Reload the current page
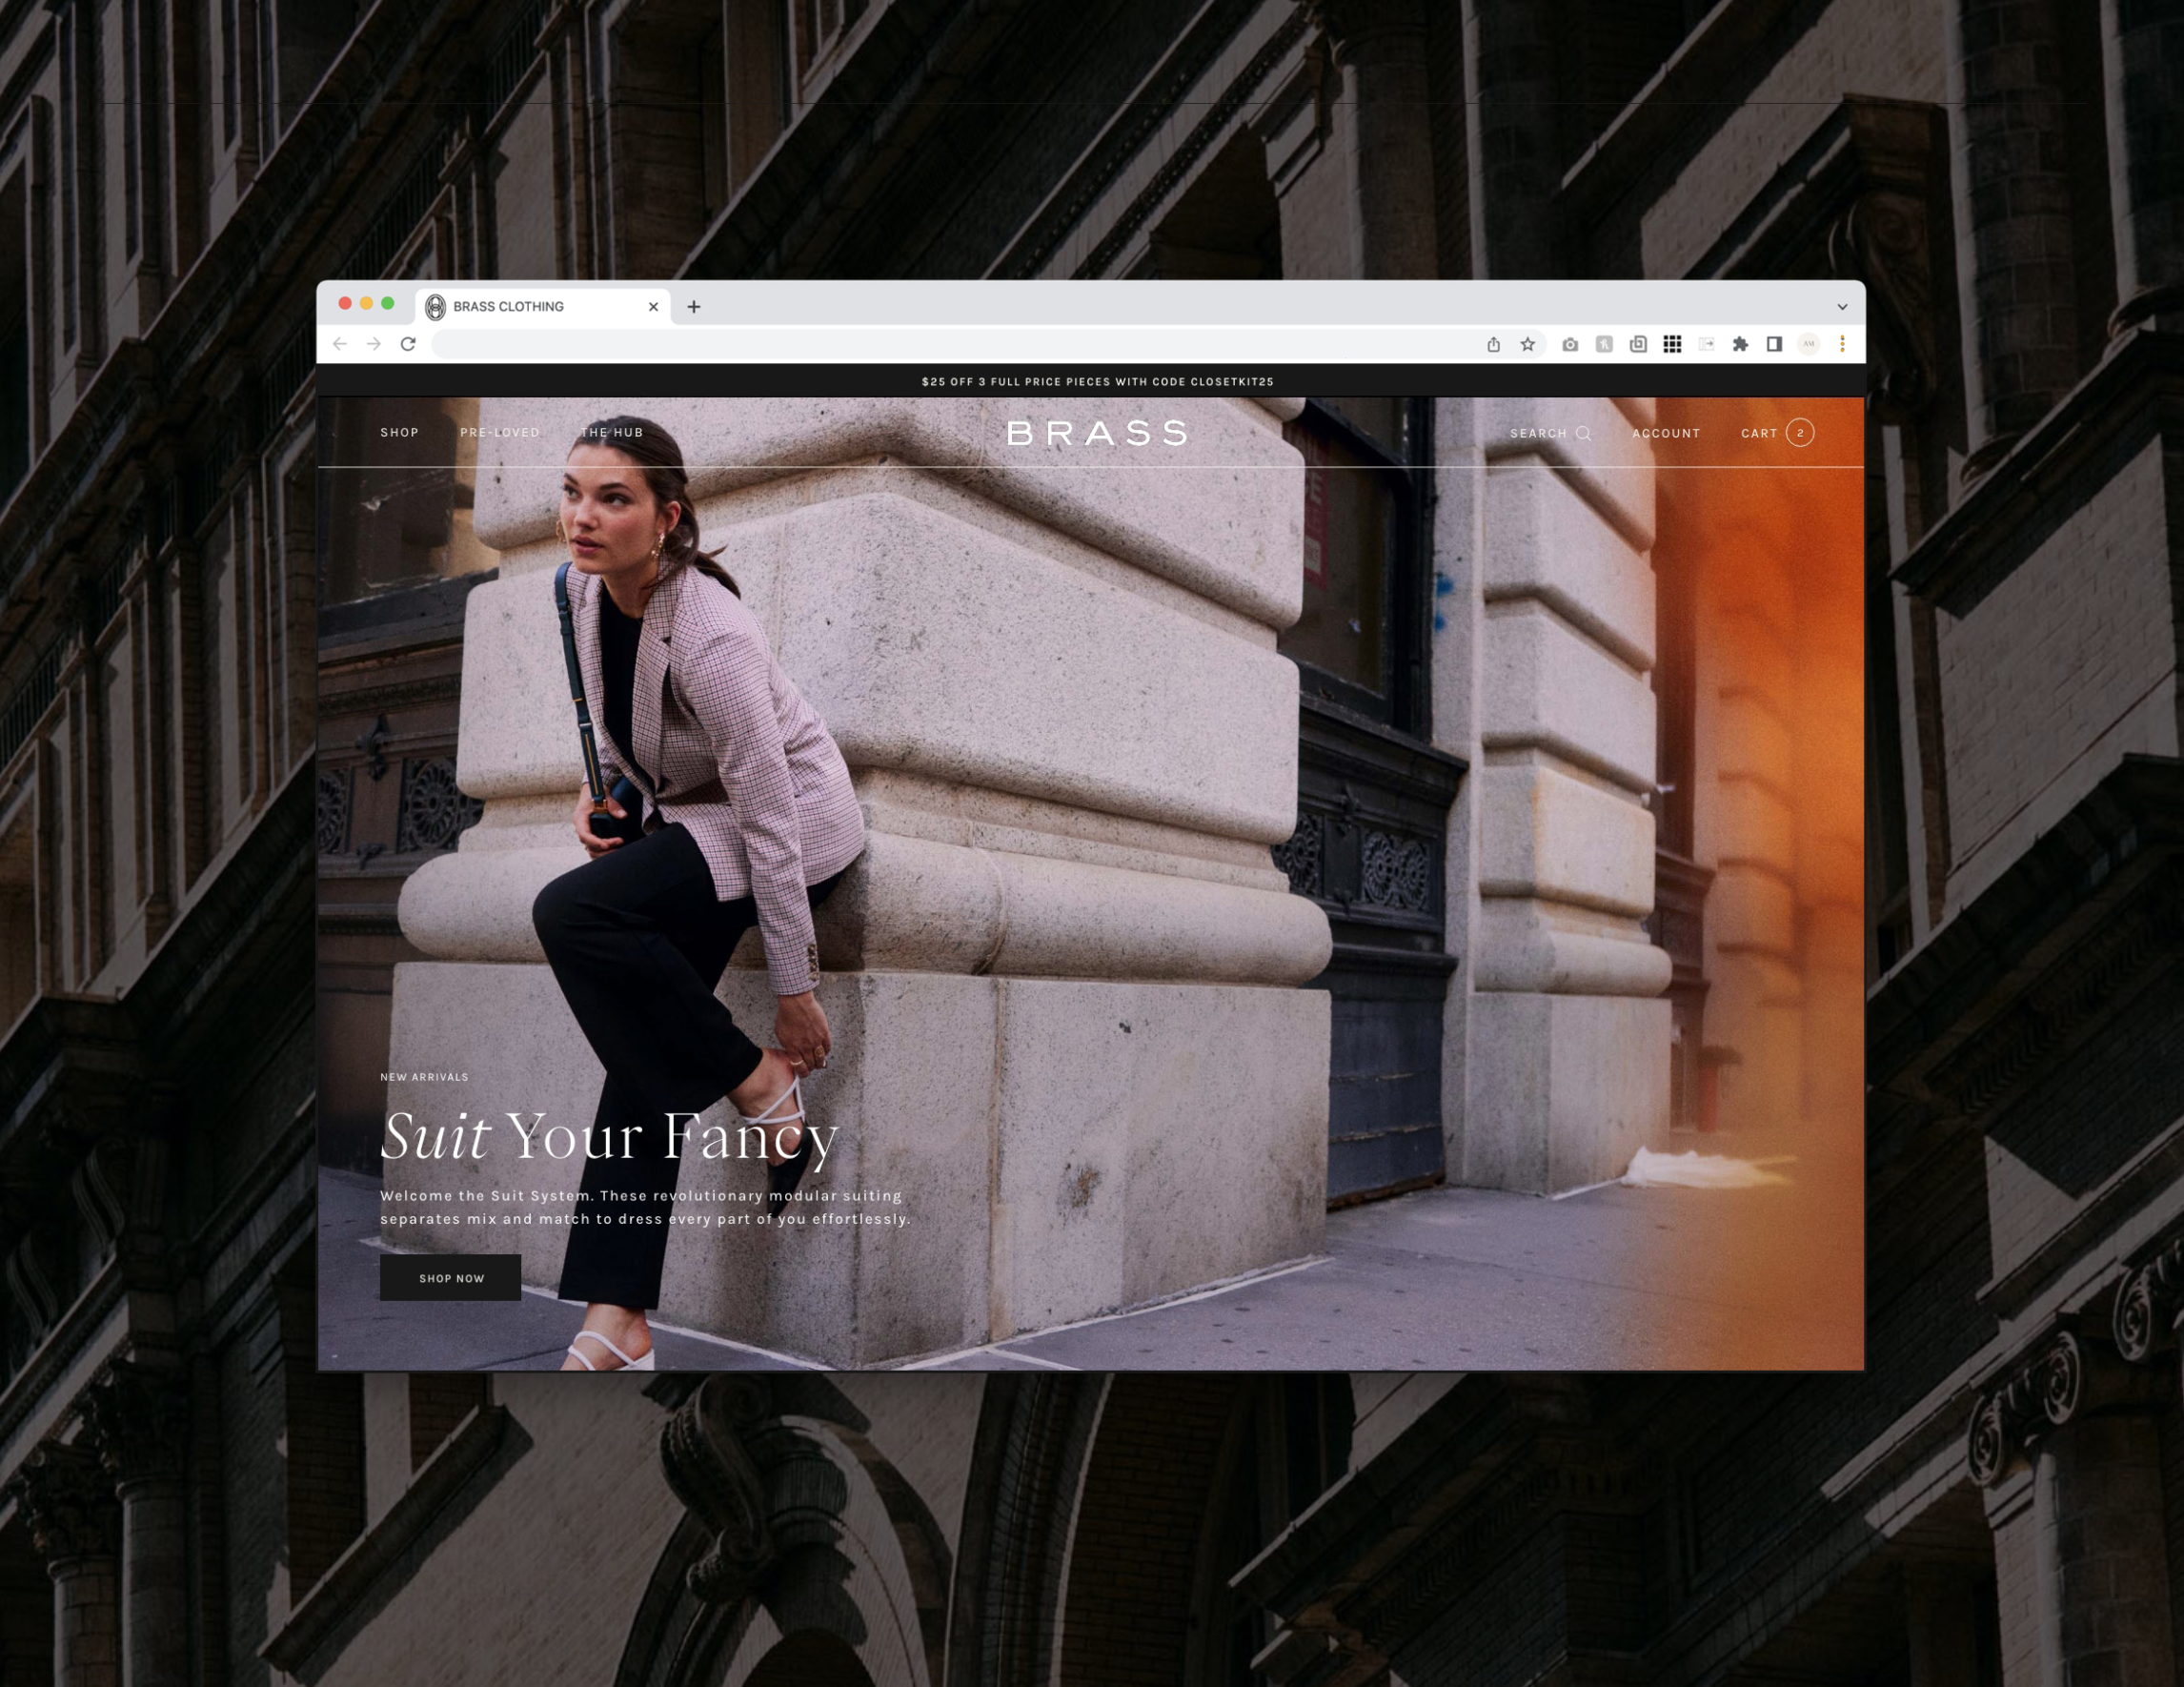Viewport: 2184px width, 1687px height. pyautogui.click(x=408, y=344)
